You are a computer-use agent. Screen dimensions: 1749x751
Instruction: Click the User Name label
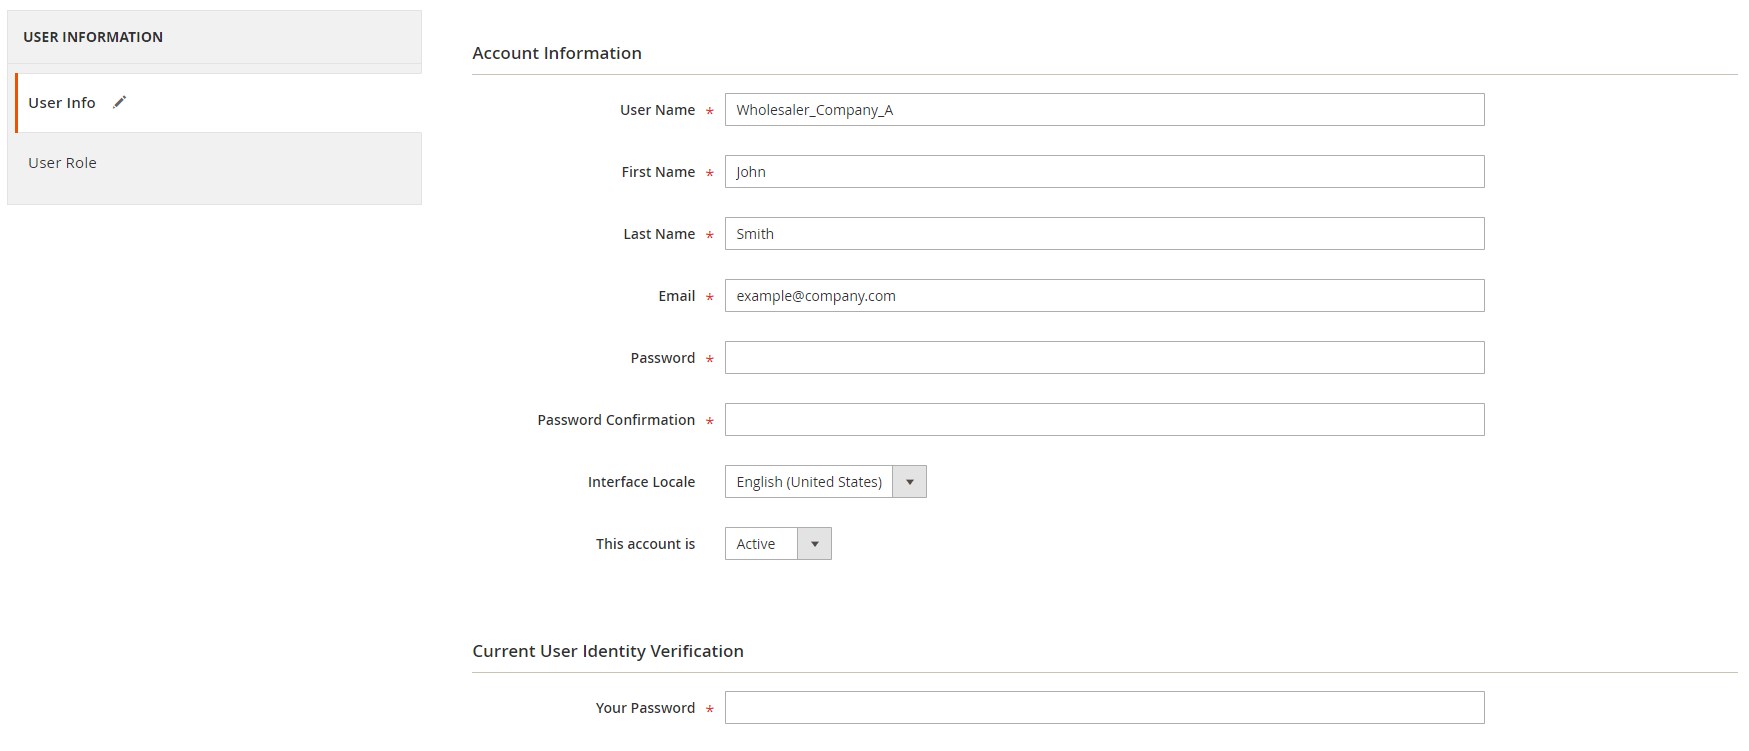[657, 110]
